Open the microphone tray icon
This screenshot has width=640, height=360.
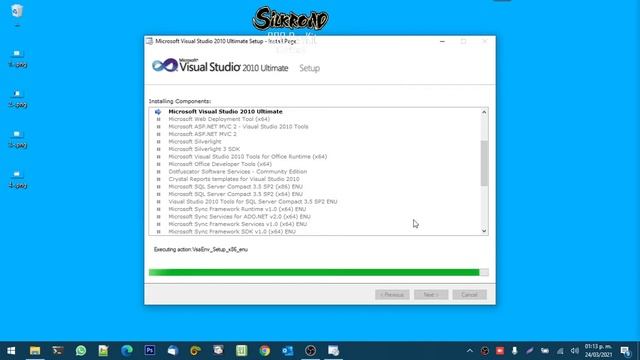pyautogui.click(x=514, y=351)
